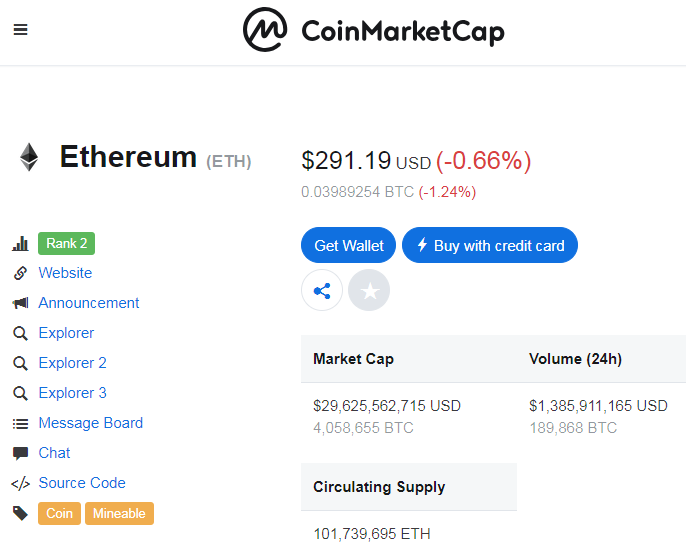Click the CoinMarketCap logo
The height and width of the screenshot is (553, 686).
[373, 31]
